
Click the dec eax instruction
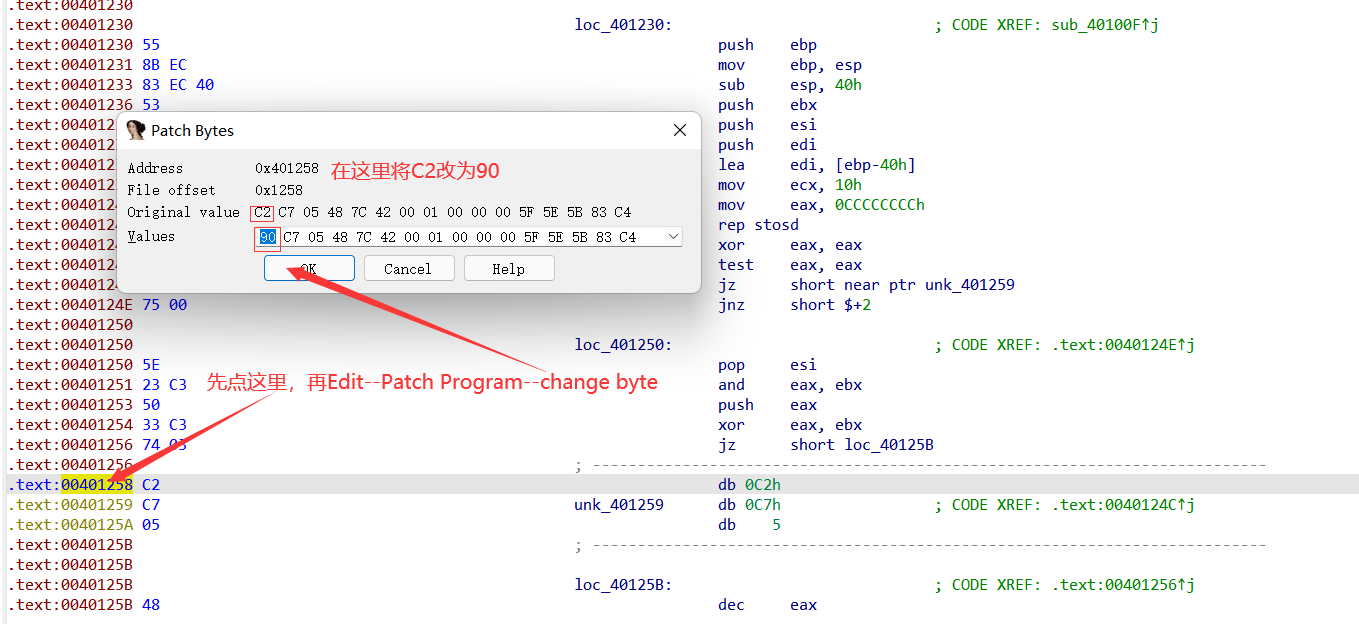[x=767, y=605]
